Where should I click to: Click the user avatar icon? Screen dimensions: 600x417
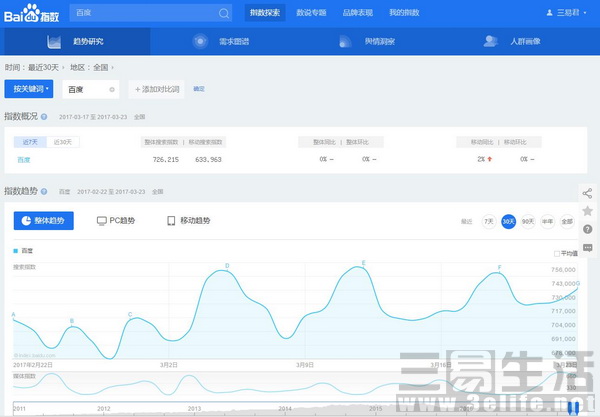coord(549,13)
